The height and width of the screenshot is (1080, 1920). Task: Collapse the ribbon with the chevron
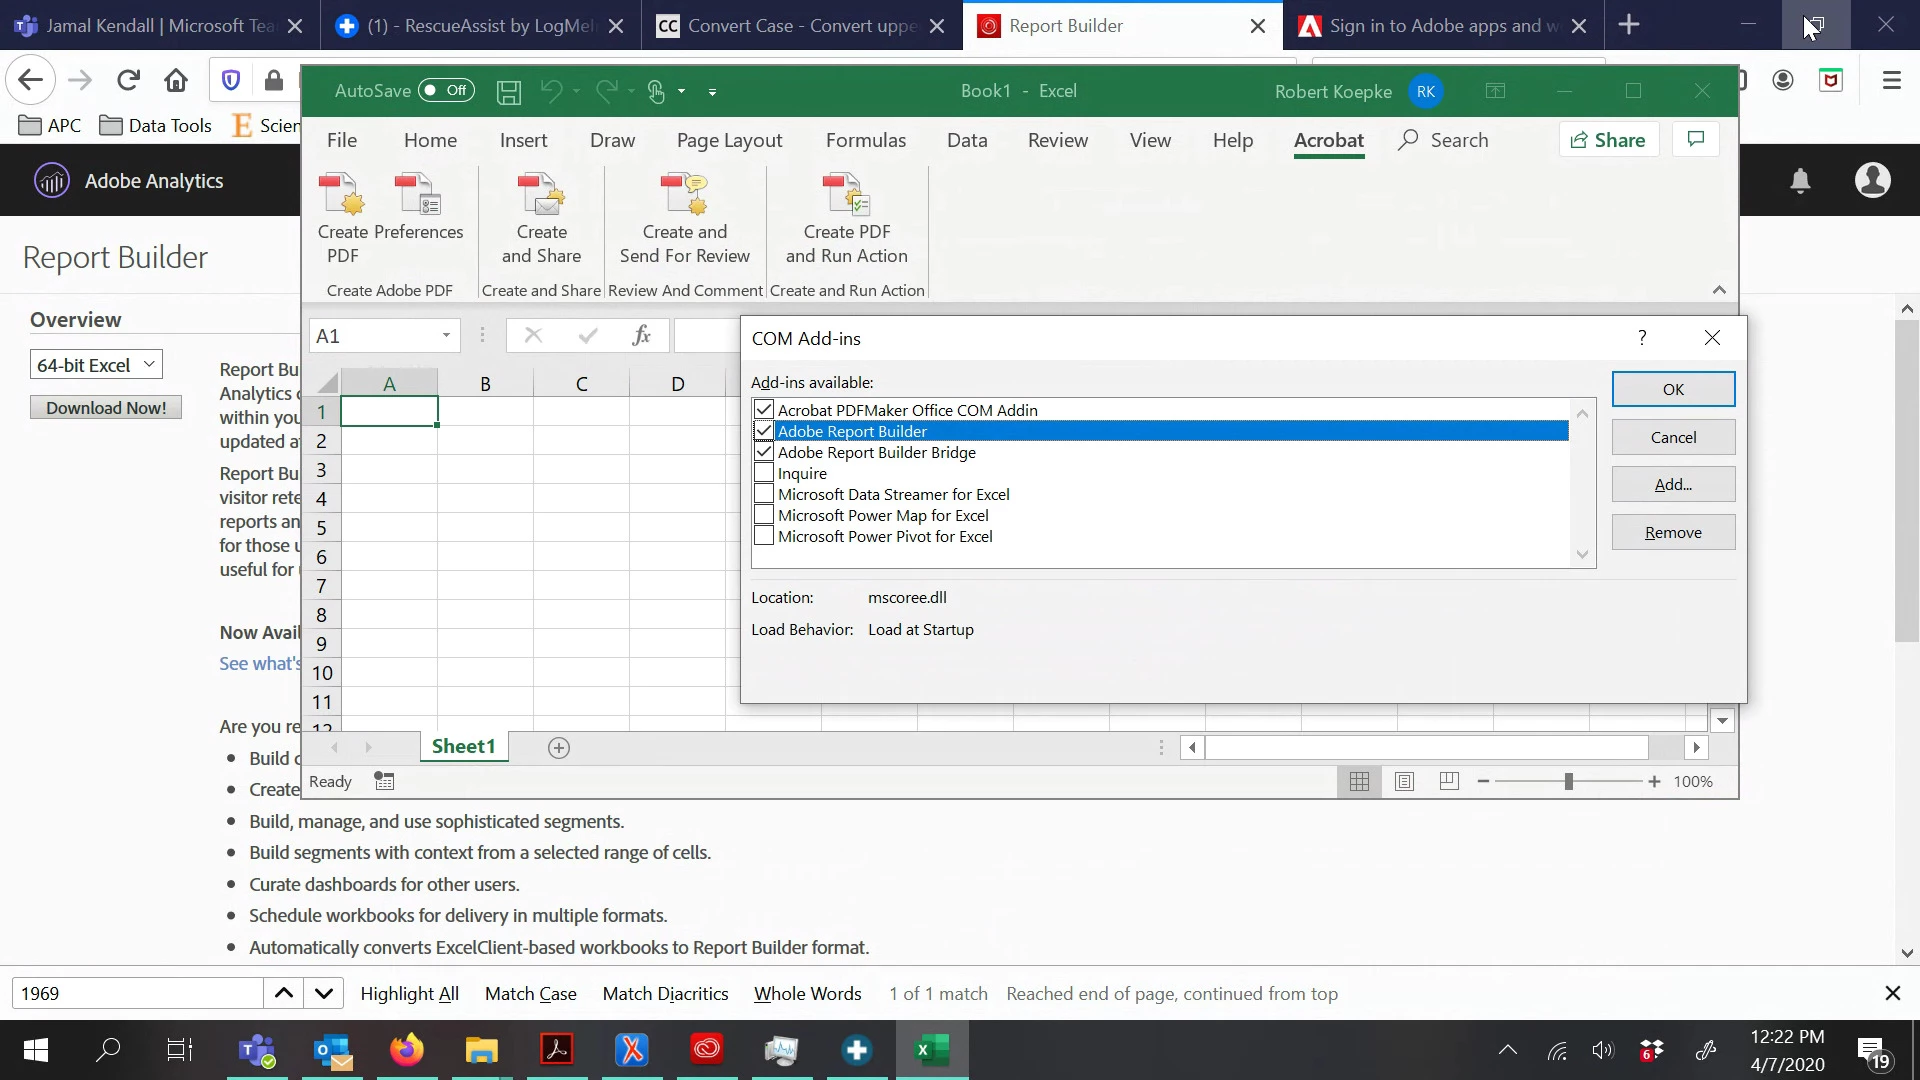1719,290
